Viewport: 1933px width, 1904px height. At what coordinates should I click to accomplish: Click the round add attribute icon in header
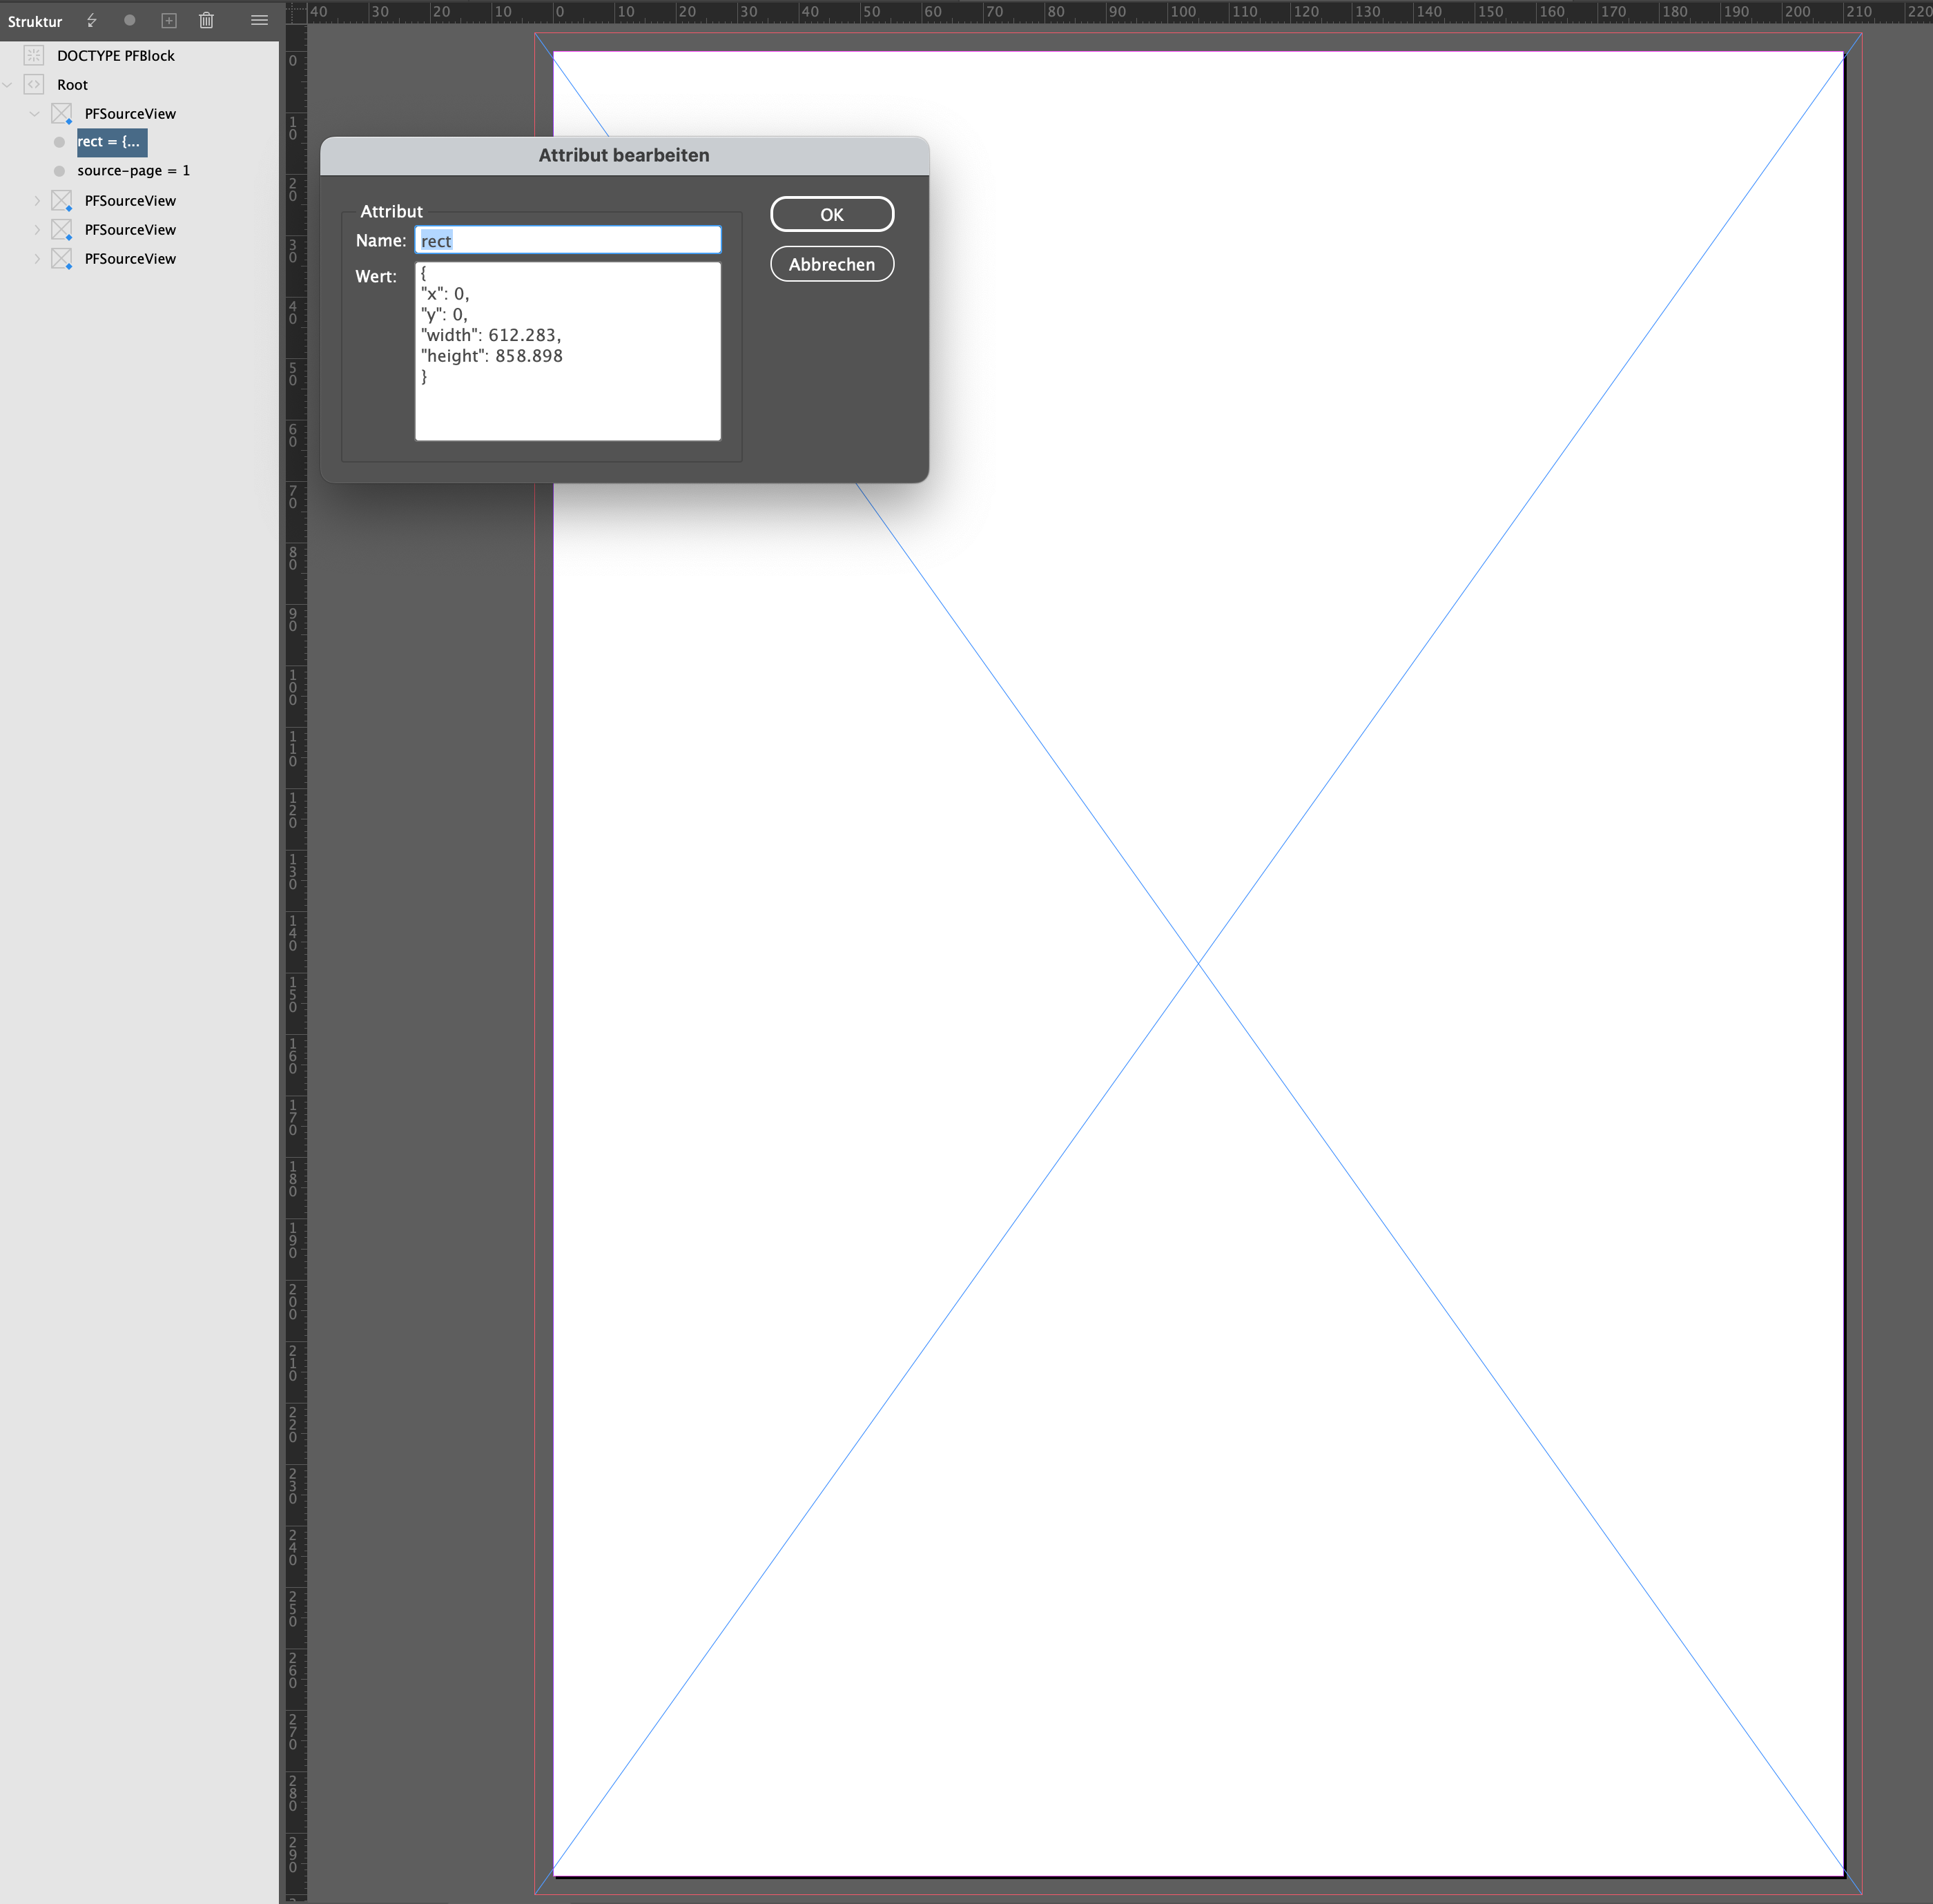pos(129,20)
